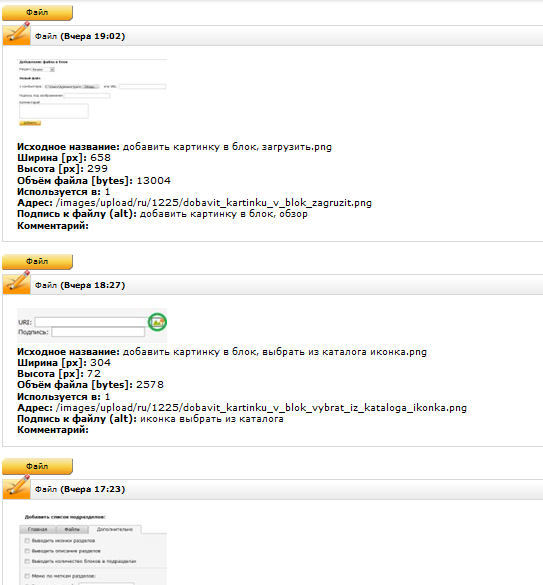This screenshot has width=543, height=585.
Task: Open the Файл (Вчера 19:02) header bar
Action: point(273,36)
